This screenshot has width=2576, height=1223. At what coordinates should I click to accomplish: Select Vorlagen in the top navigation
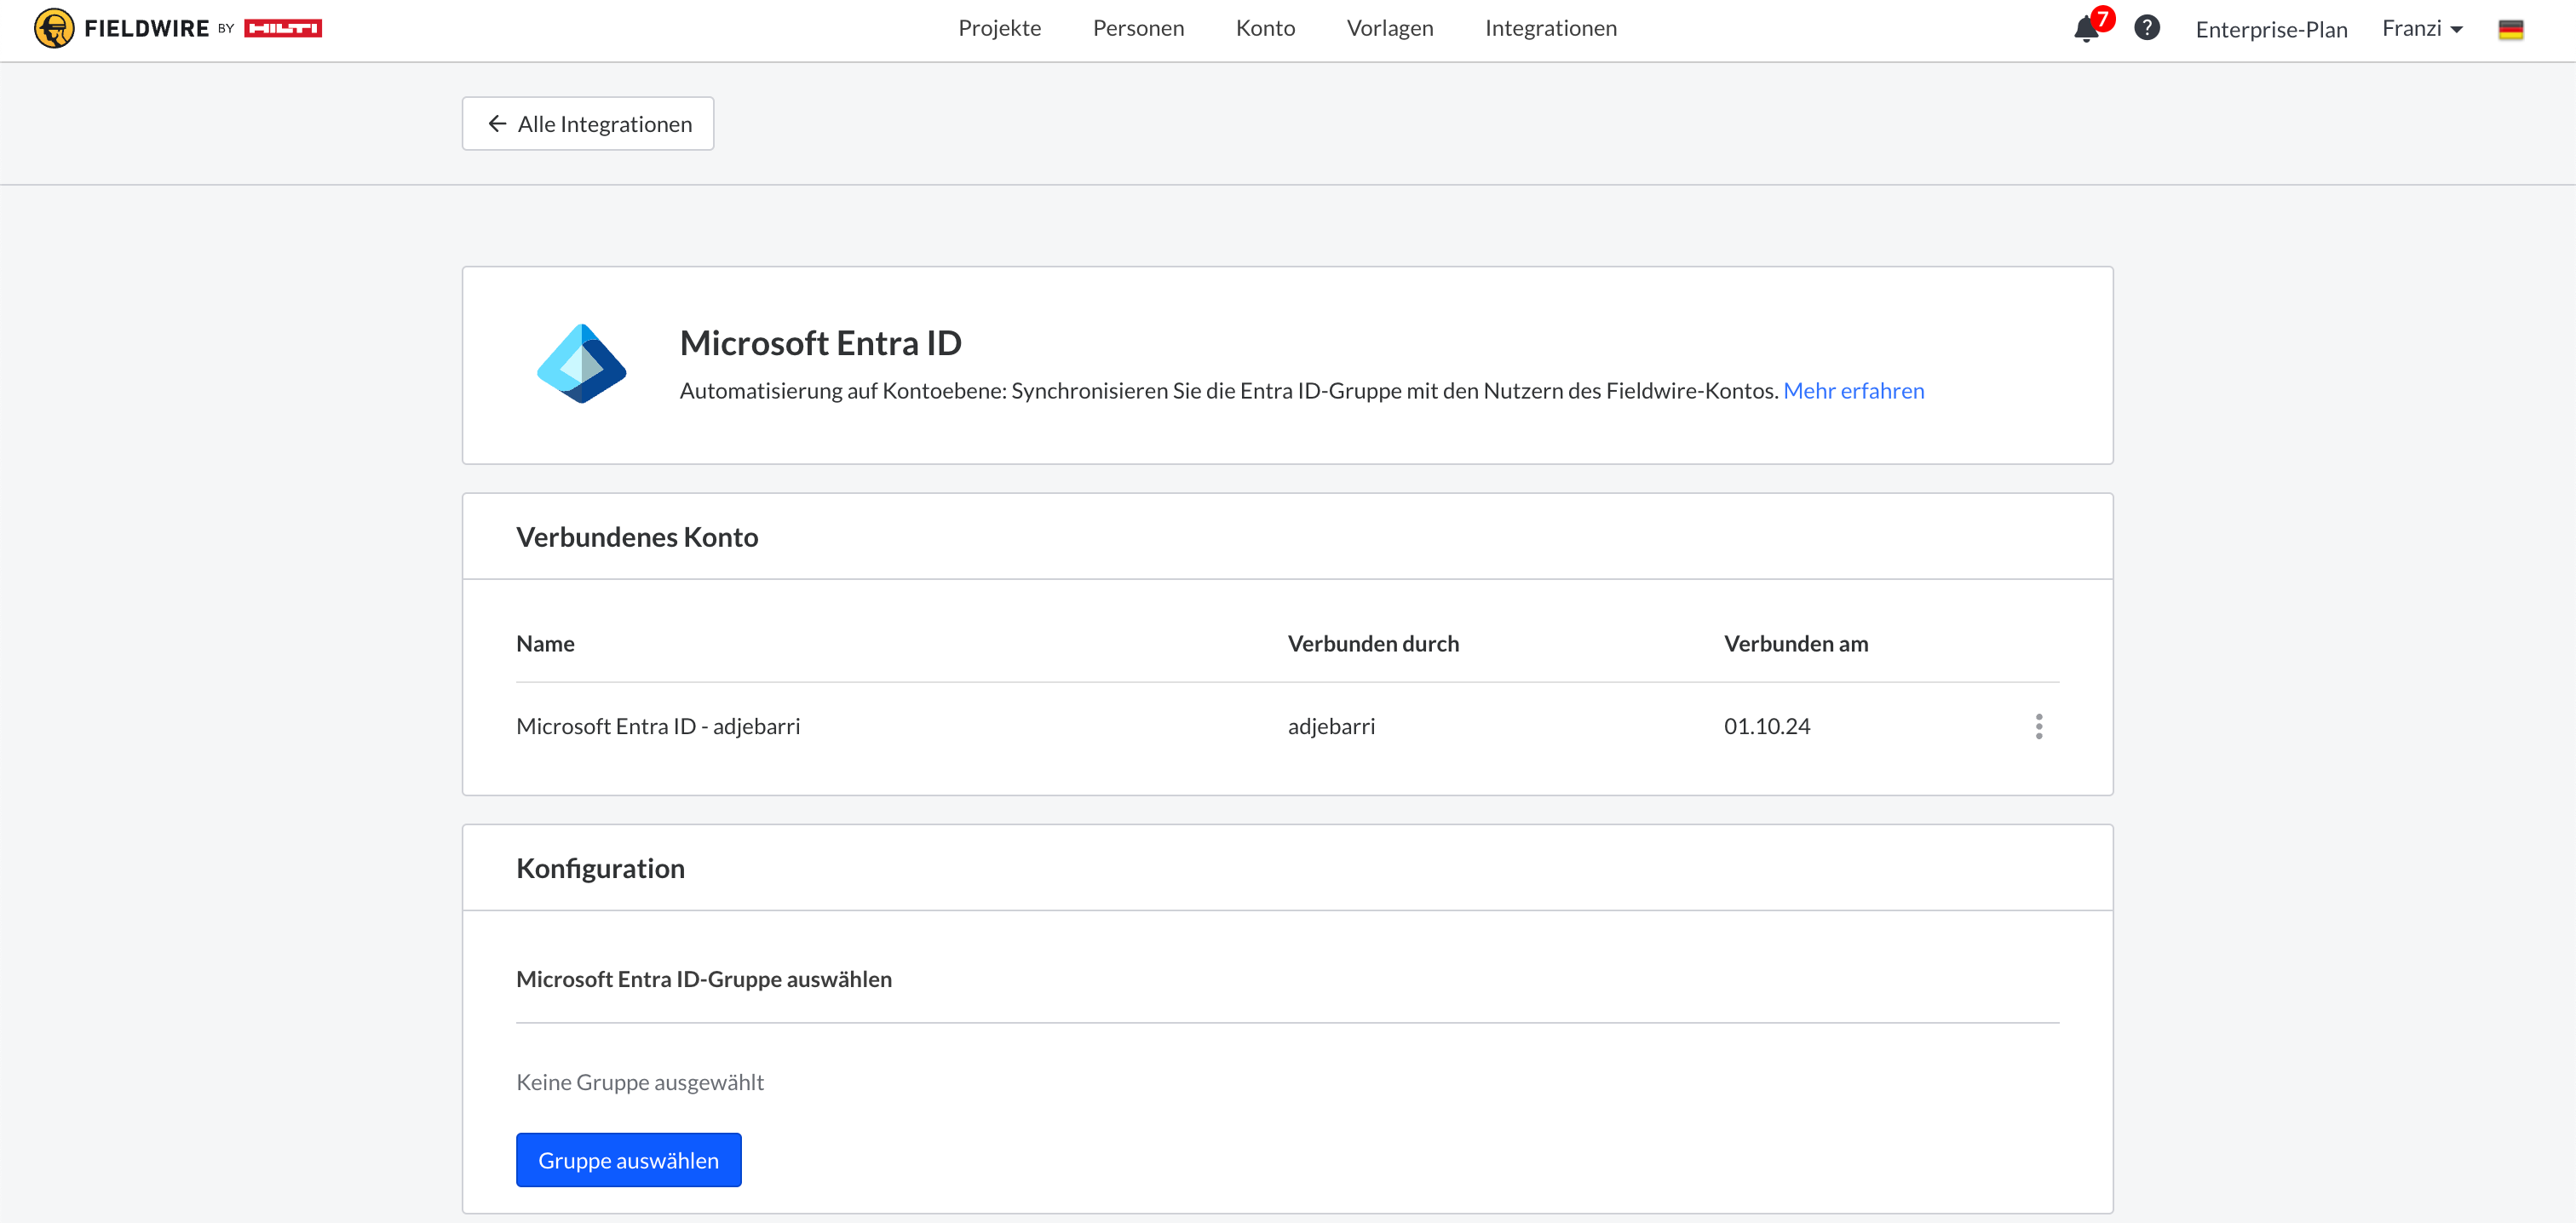pyautogui.click(x=1390, y=28)
